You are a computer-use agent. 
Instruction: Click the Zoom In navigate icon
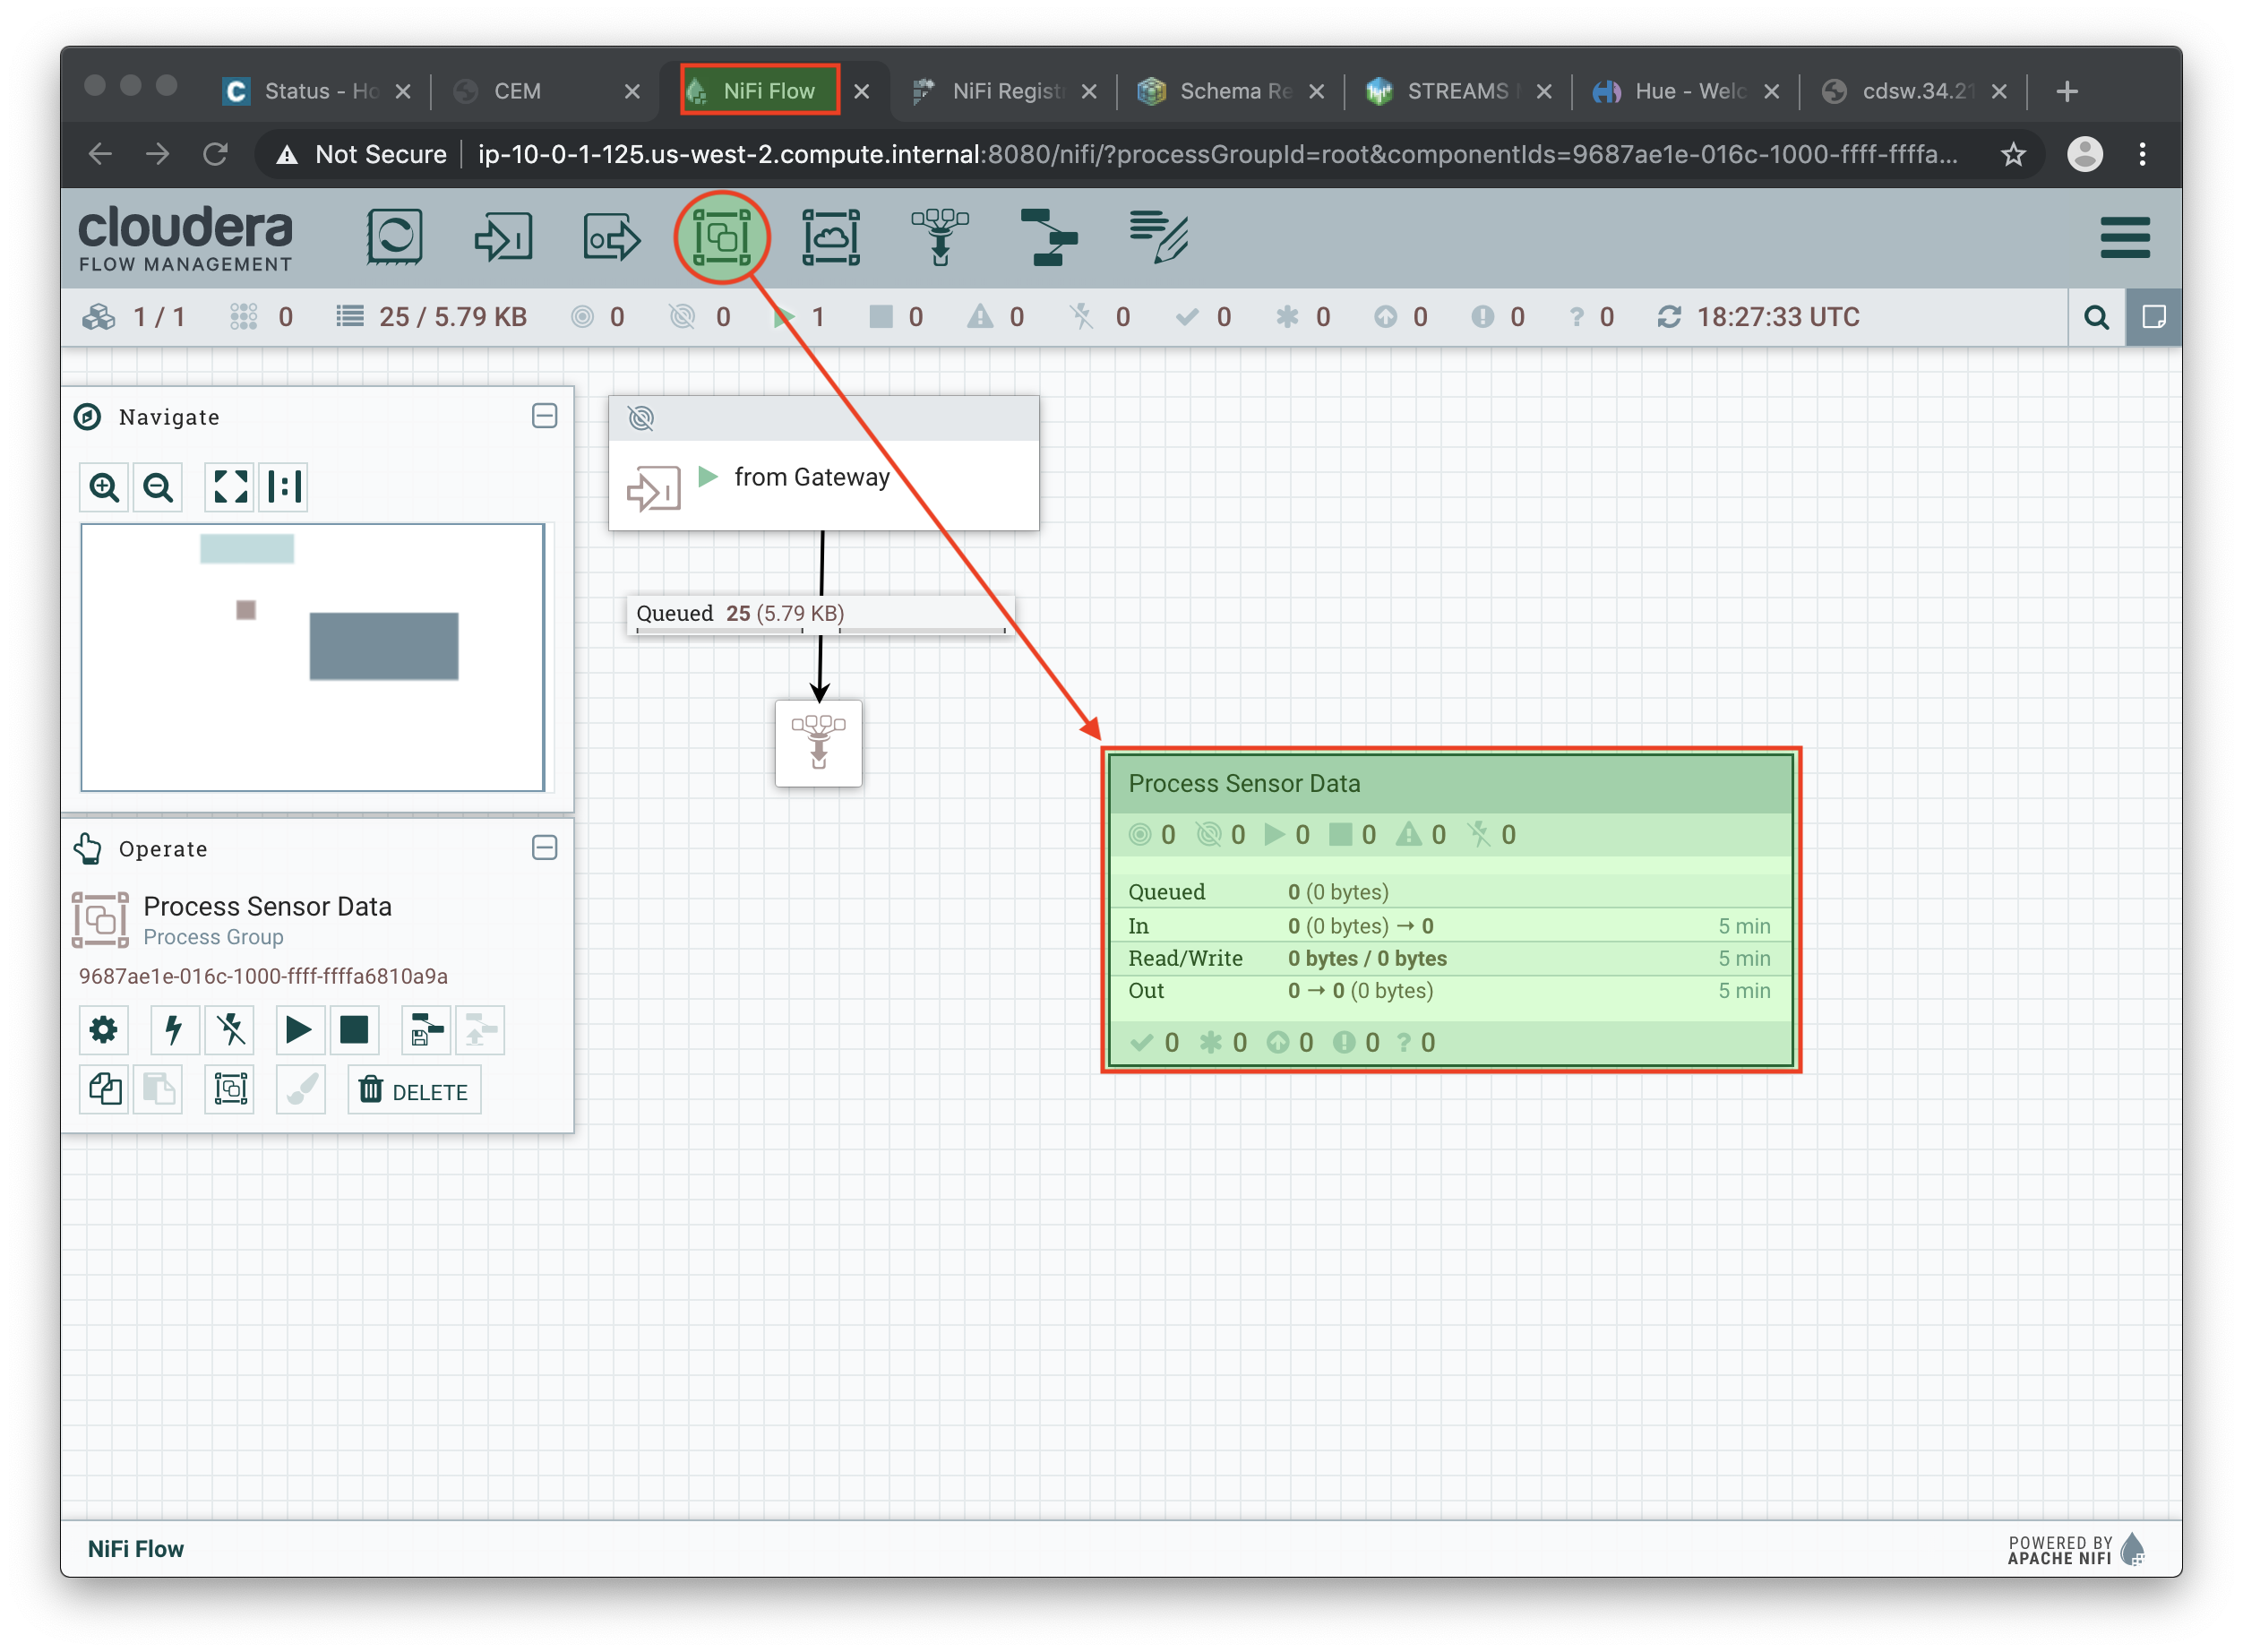[104, 487]
